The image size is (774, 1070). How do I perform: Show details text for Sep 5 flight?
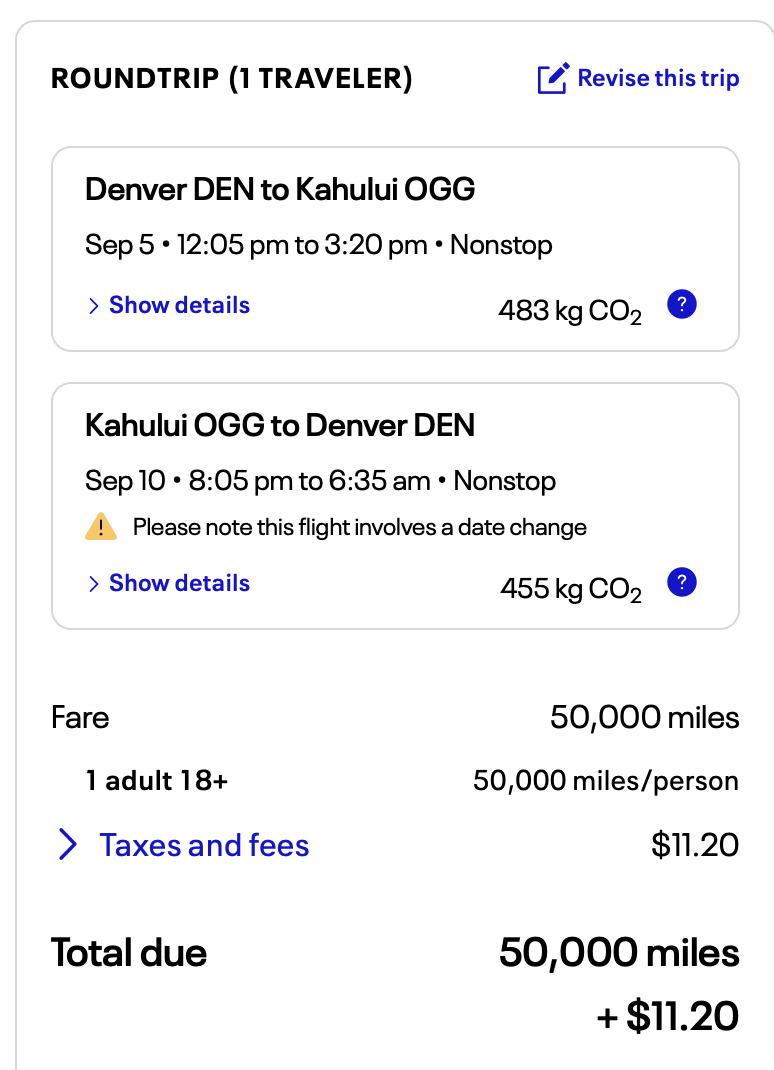[x=179, y=305]
